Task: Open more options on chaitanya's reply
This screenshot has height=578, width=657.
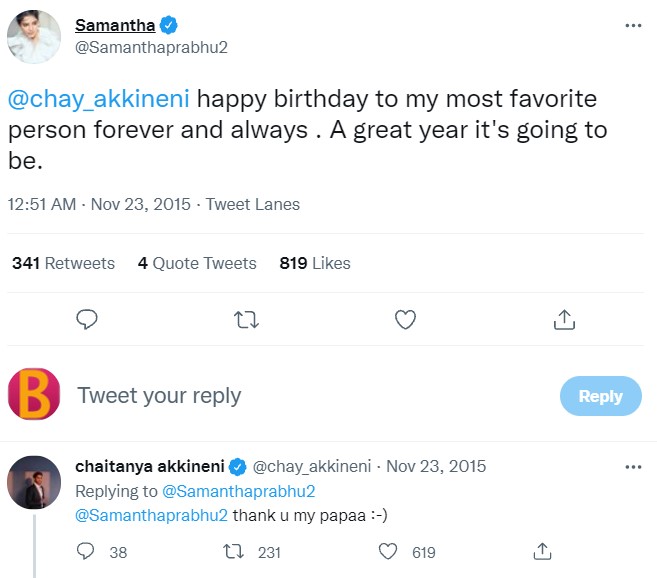Action: (x=632, y=467)
